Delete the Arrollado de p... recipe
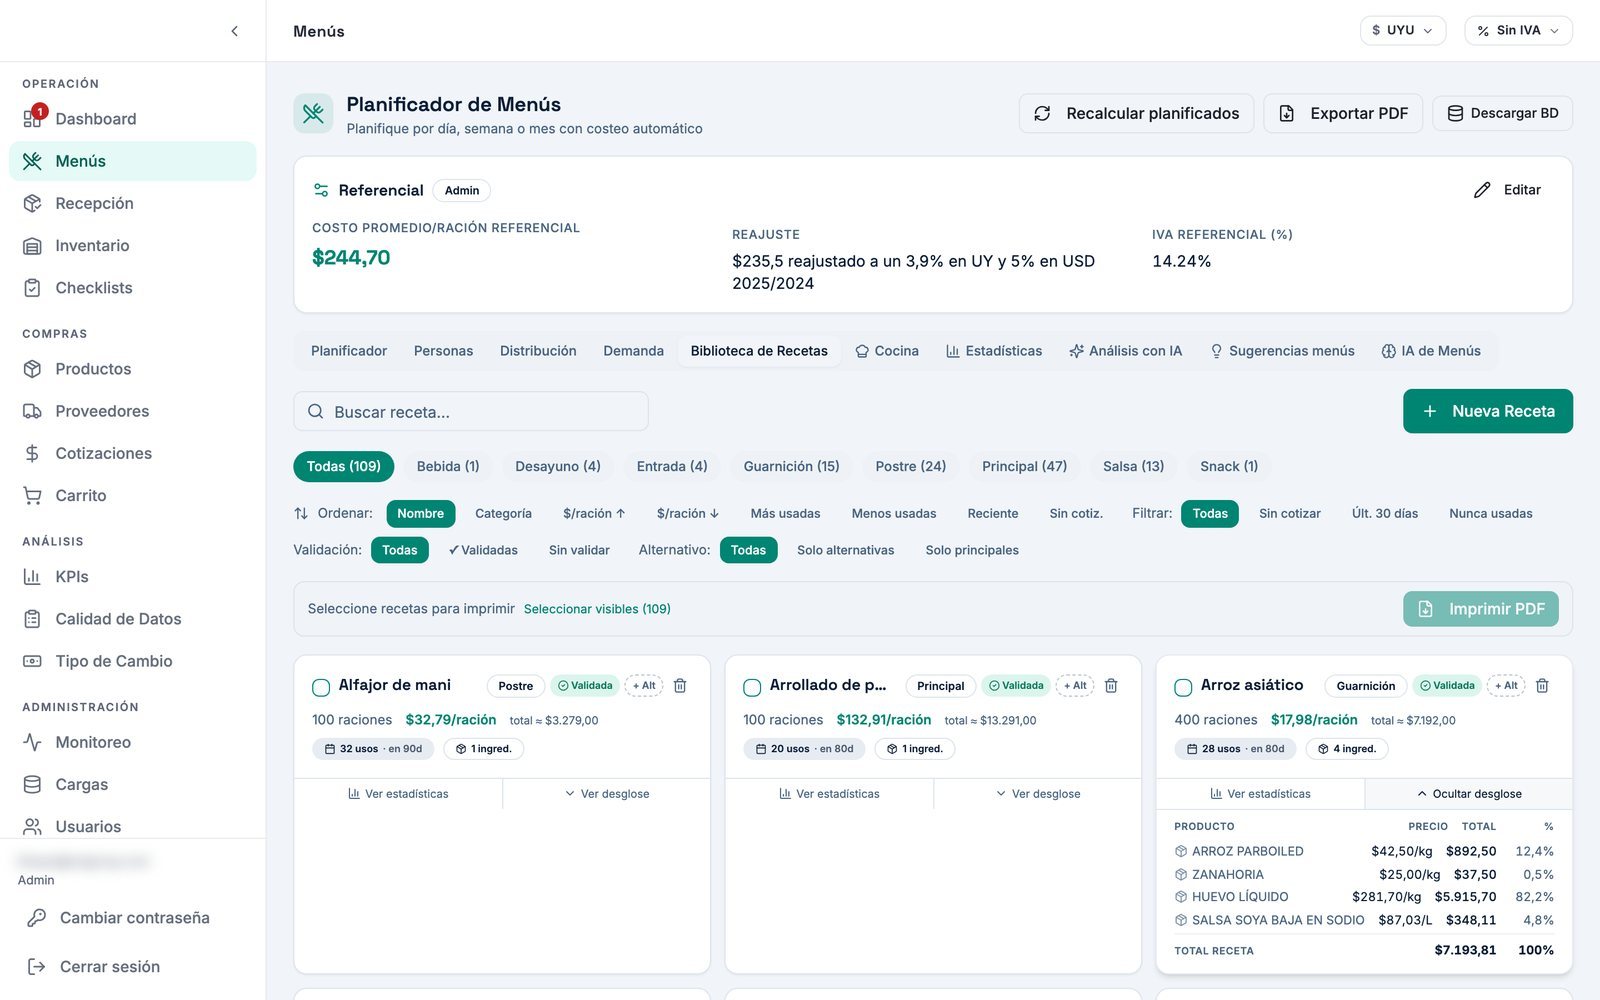Image resolution: width=1600 pixels, height=1000 pixels. point(1111,686)
